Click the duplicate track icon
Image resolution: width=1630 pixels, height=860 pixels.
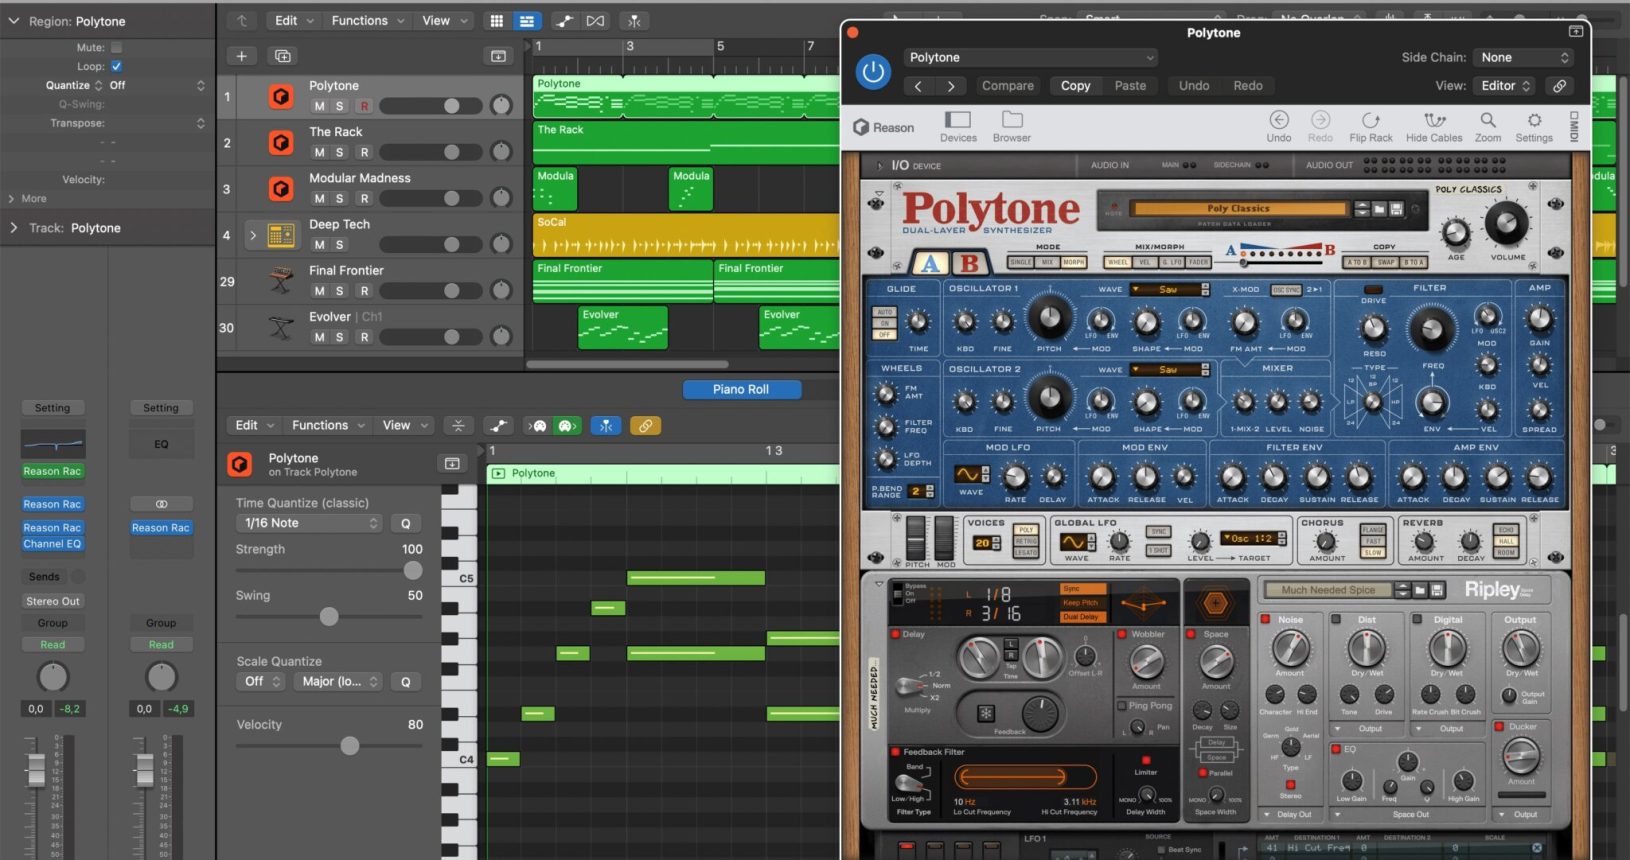283,56
